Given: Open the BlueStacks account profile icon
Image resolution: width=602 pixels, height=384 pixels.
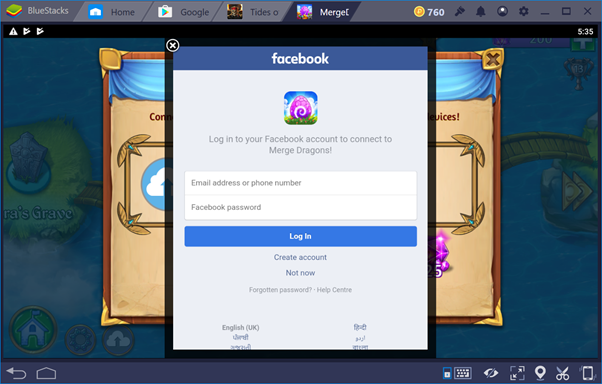Looking at the screenshot, I should 502,12.
